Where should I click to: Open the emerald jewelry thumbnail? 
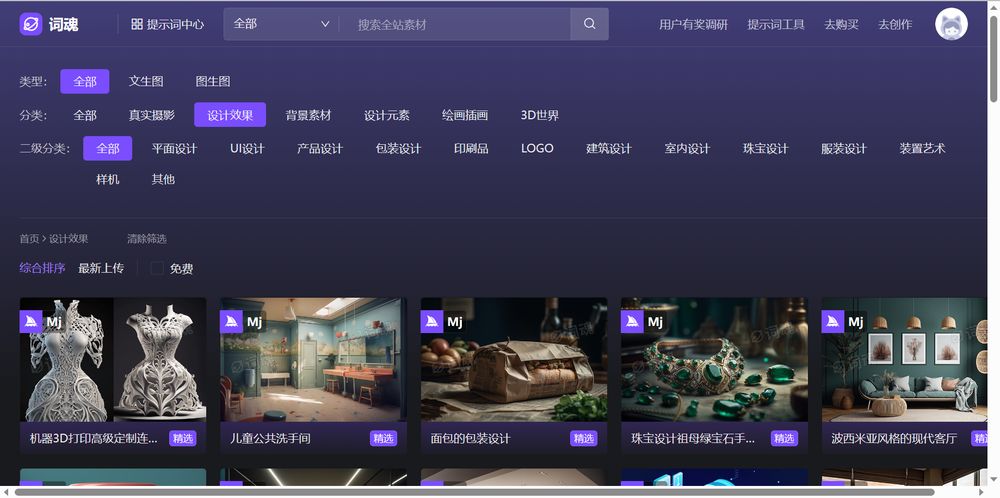714,360
